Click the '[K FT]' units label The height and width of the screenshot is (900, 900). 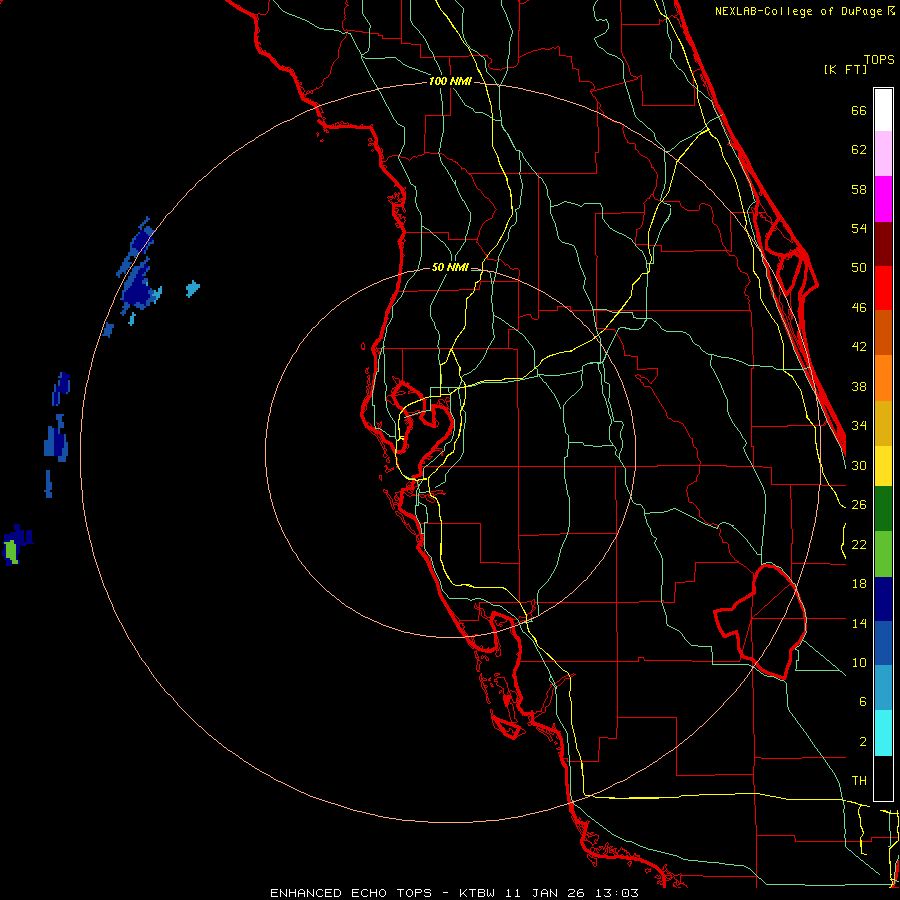tap(845, 70)
